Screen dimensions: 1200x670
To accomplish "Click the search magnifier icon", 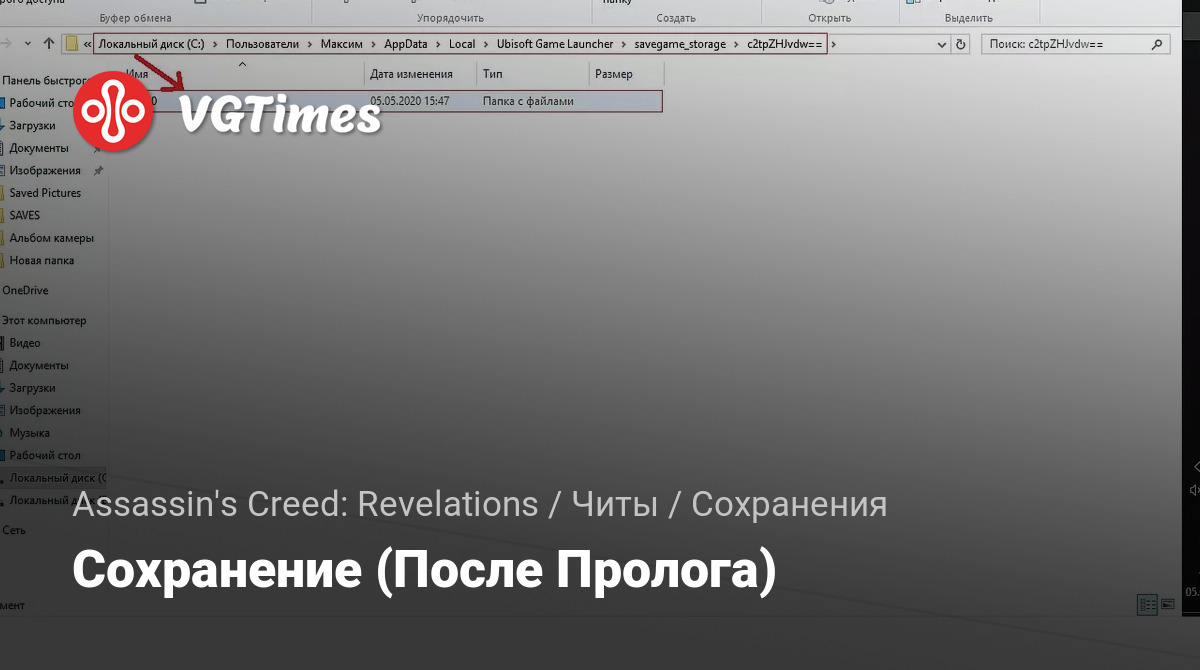I will click(1157, 44).
